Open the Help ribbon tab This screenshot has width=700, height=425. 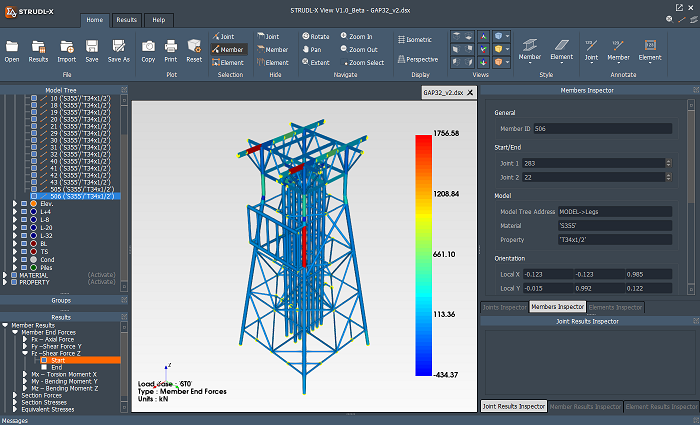pos(158,20)
